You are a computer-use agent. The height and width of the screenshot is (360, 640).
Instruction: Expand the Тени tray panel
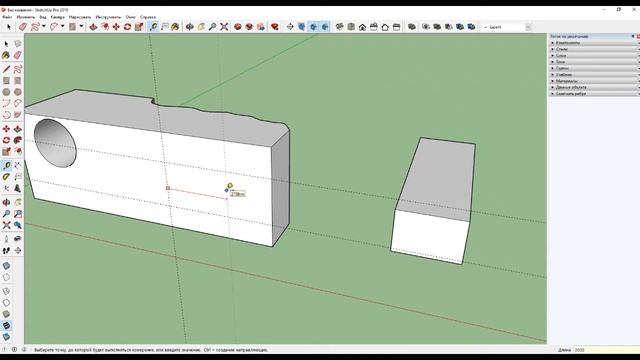point(594,62)
